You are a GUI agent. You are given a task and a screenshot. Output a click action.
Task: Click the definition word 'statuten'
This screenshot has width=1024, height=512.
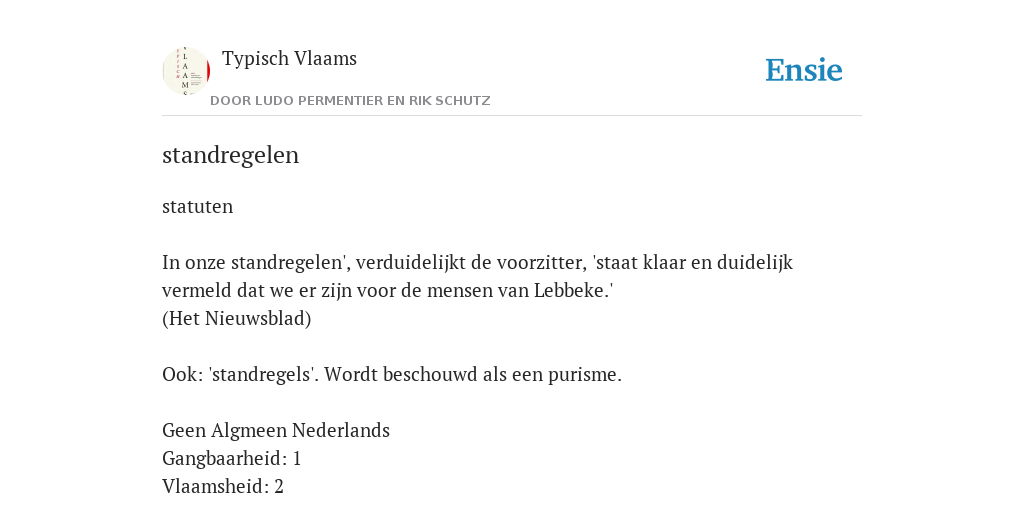(197, 206)
